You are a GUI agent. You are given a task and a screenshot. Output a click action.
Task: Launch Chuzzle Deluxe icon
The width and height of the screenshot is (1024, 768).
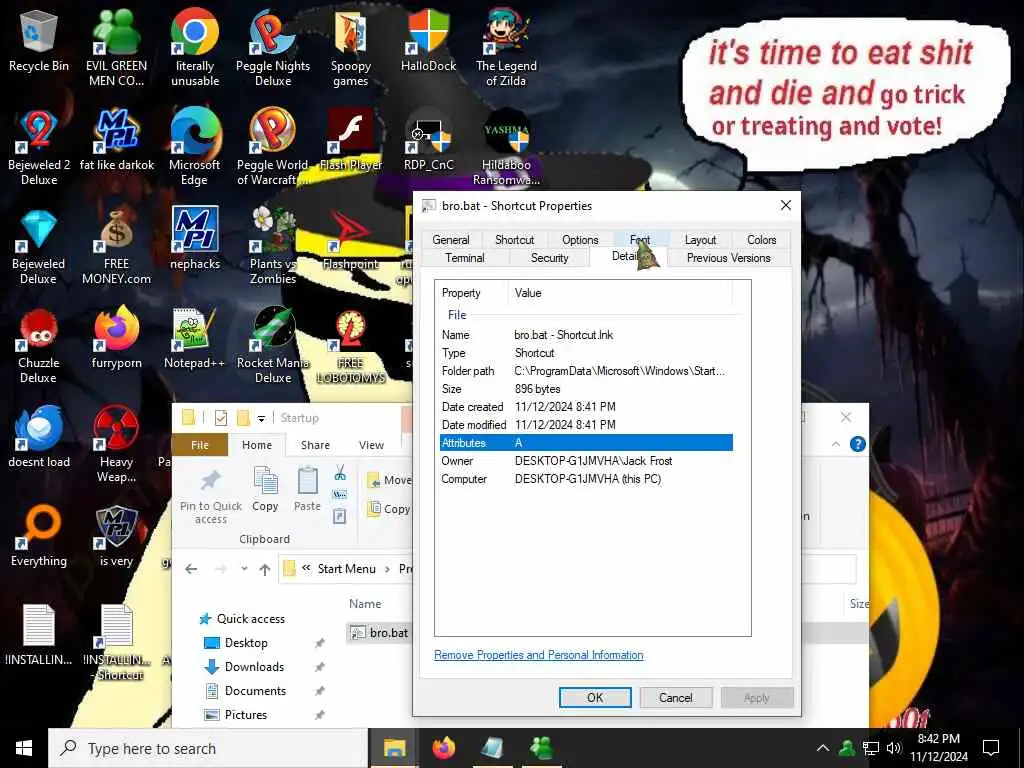coord(39,345)
